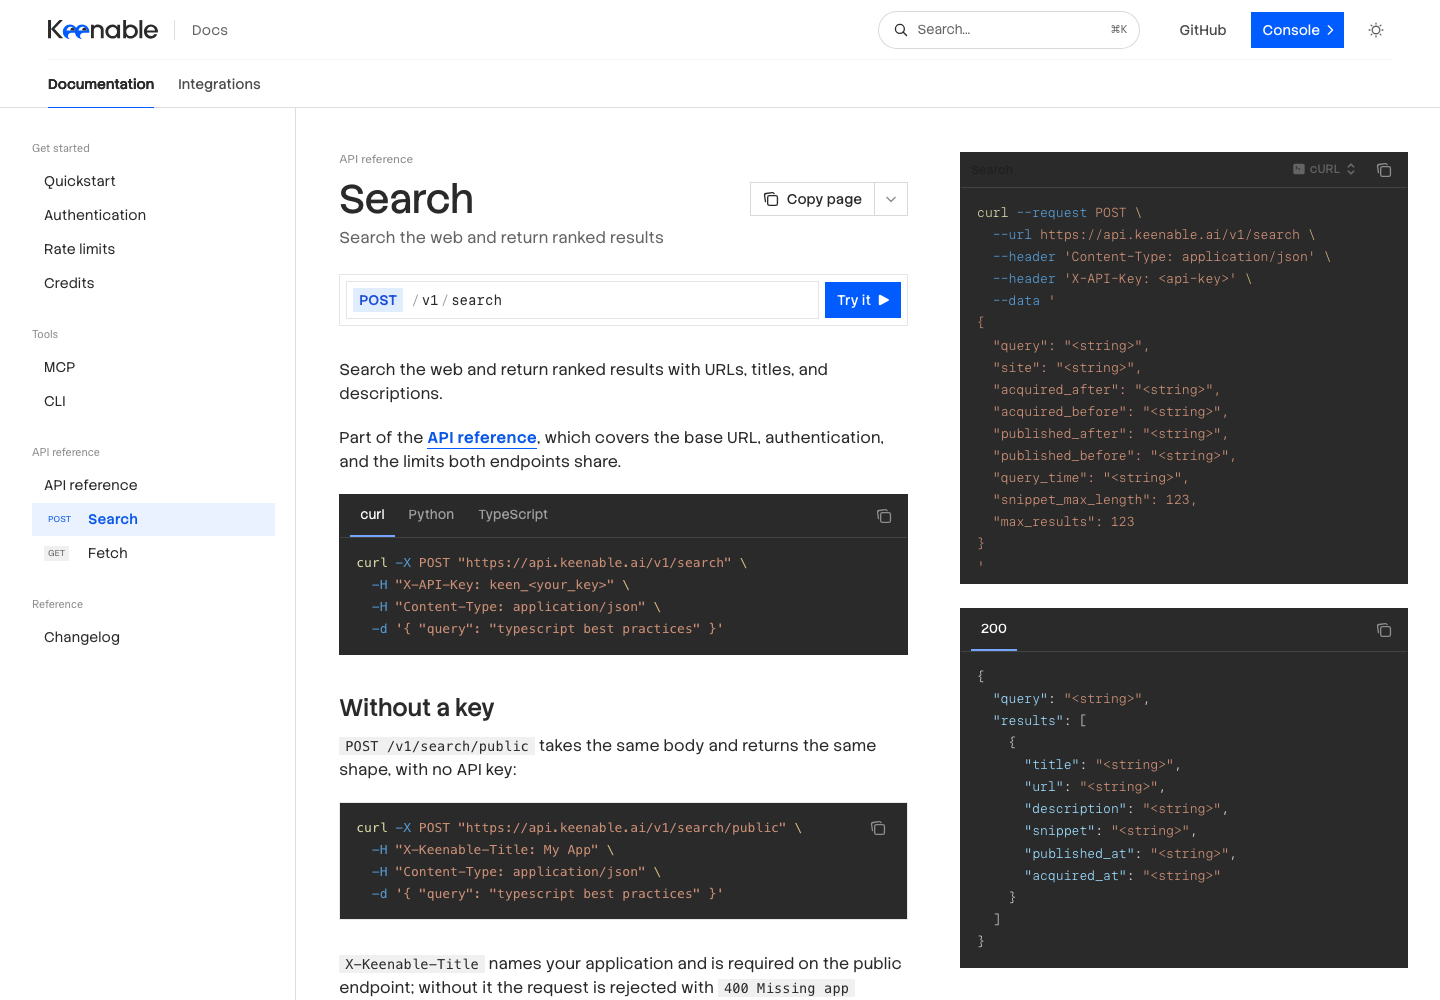Viewport: 1440px width, 1000px height.
Task: Click the Copy page button
Action: click(813, 199)
